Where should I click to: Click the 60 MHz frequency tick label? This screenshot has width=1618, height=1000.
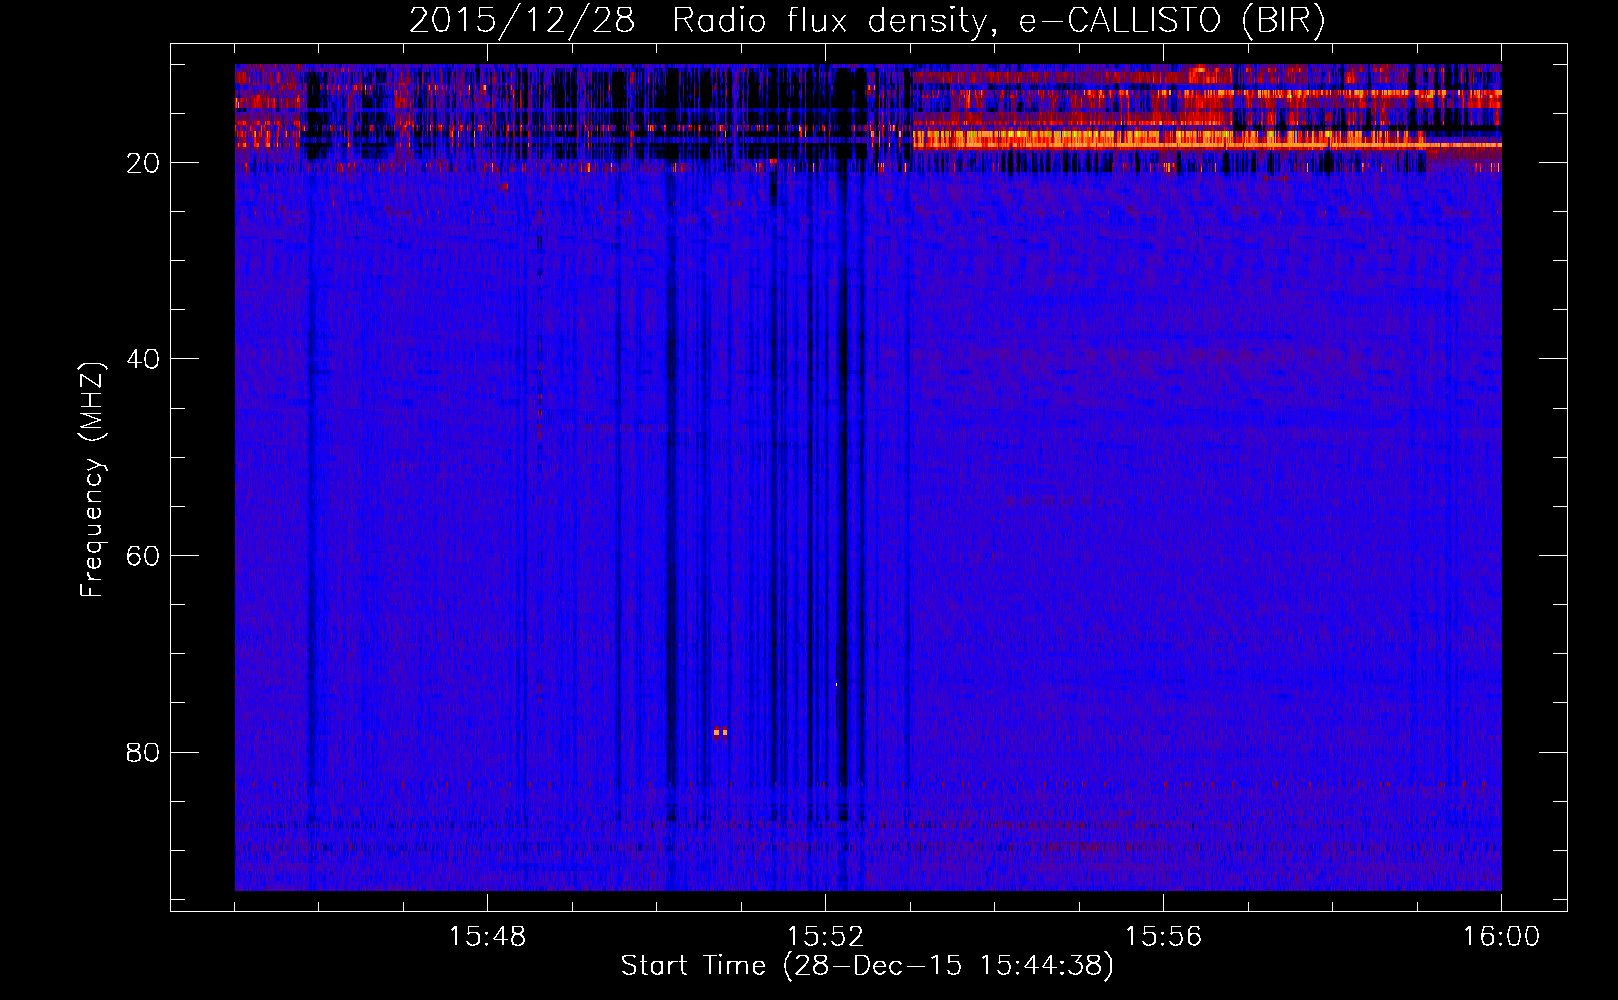click(x=143, y=556)
